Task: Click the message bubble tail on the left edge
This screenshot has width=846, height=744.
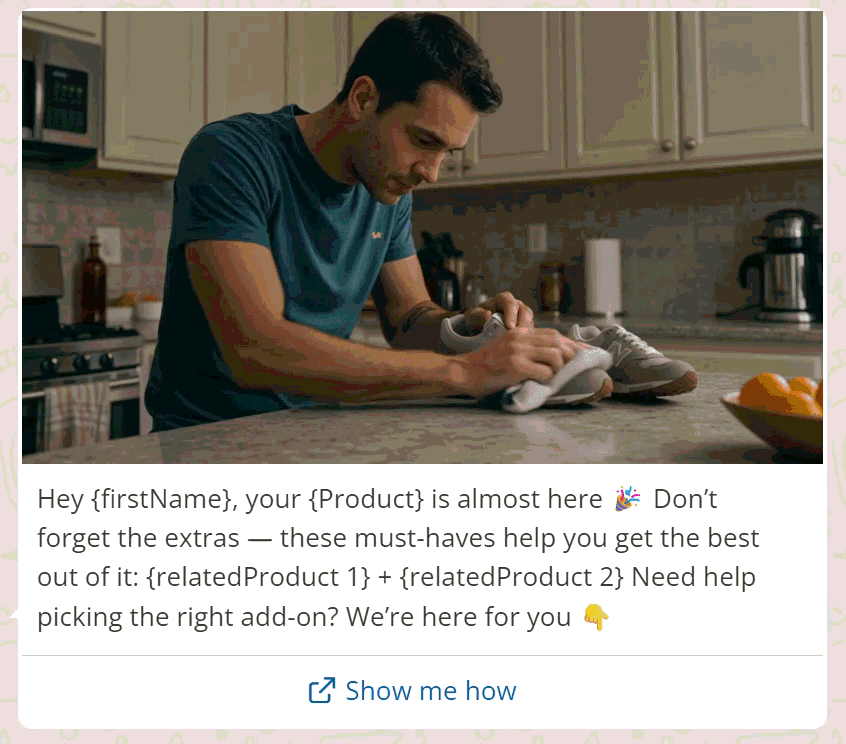Action: 14,615
